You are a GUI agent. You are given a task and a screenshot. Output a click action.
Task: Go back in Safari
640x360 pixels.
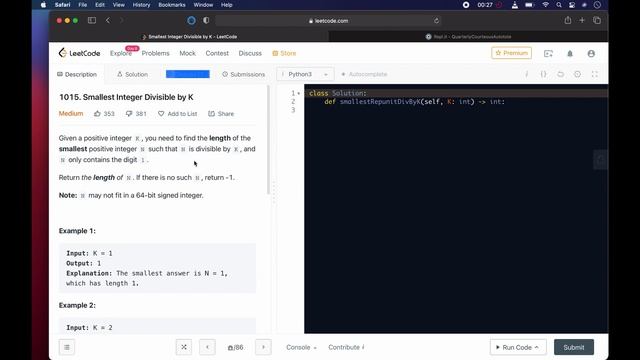coord(108,20)
